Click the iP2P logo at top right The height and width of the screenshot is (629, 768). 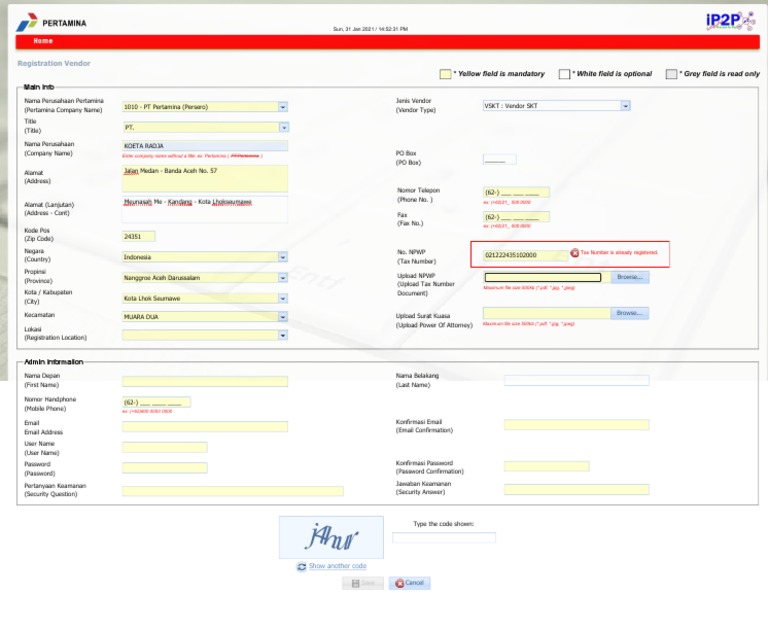(730, 20)
